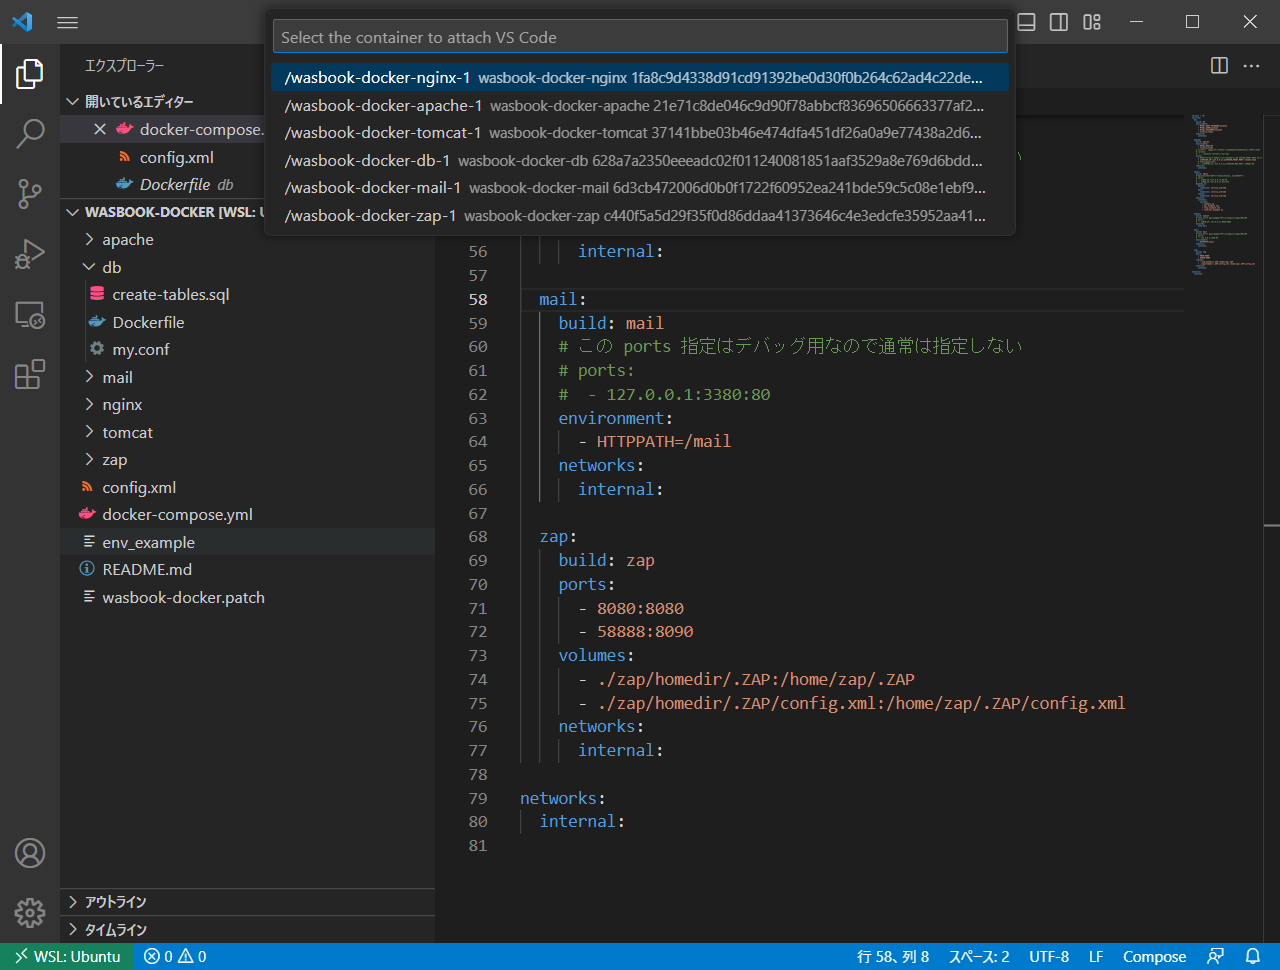
Task: Toggle the secondary side bar
Action: point(1058,21)
